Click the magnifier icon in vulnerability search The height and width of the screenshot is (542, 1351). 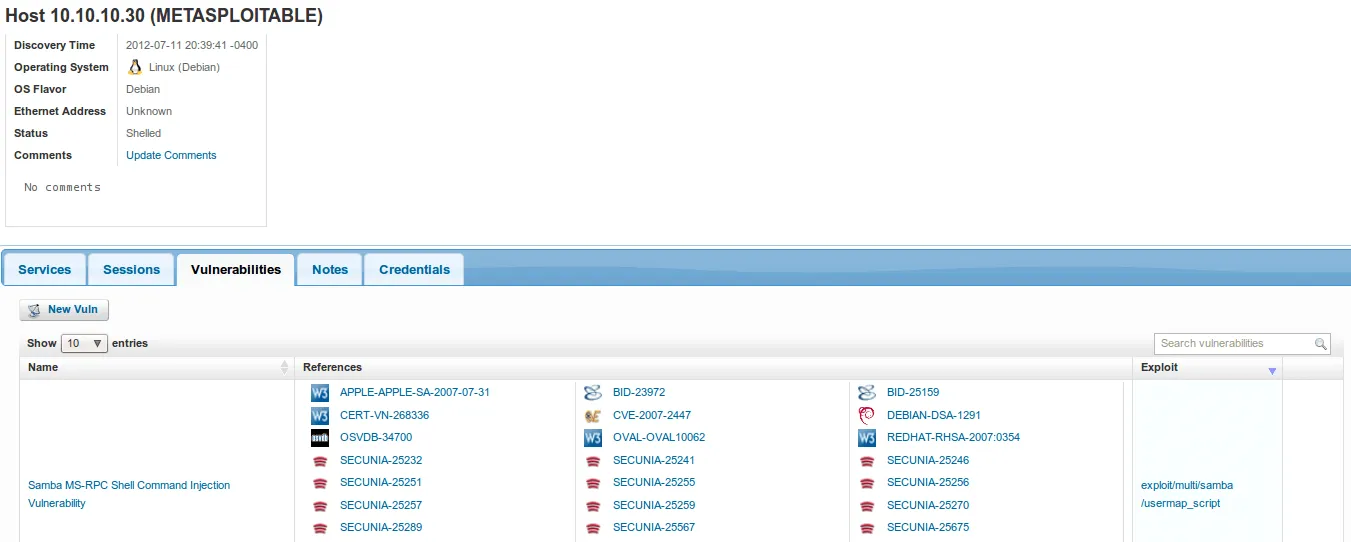[1321, 344]
